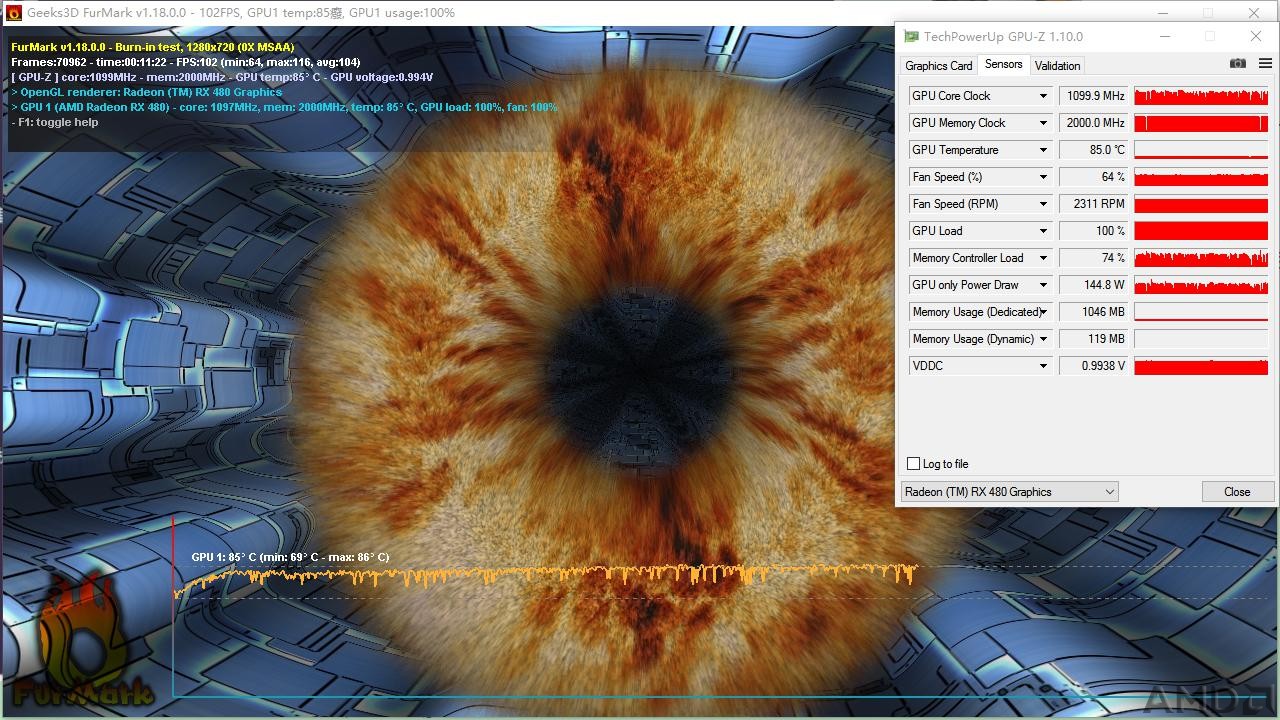1280x720 pixels.
Task: Click the GPU-Z title bar app icon
Action: (x=911, y=36)
